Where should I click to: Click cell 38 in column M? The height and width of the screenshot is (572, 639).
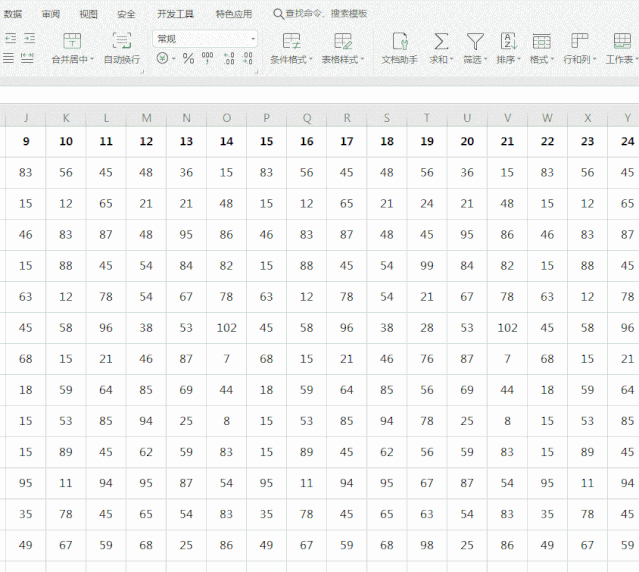pos(146,328)
